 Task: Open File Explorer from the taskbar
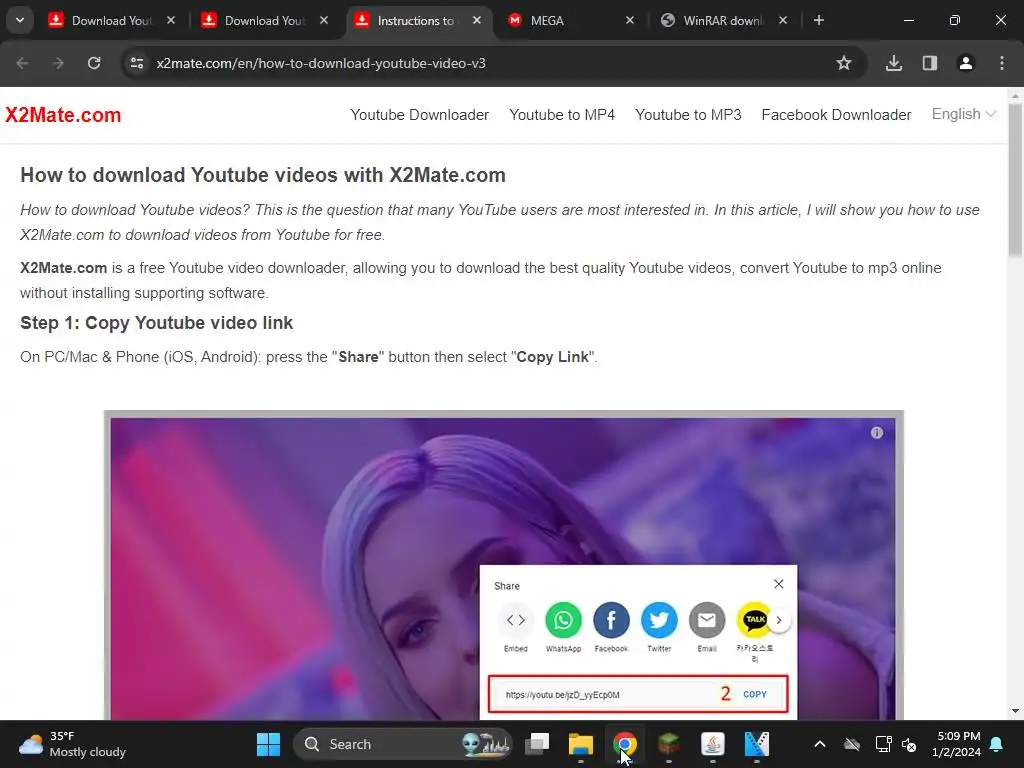(581, 744)
